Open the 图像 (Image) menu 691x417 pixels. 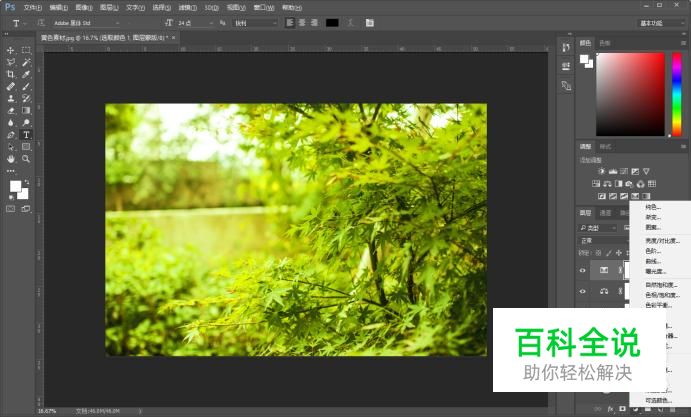[x=84, y=7]
